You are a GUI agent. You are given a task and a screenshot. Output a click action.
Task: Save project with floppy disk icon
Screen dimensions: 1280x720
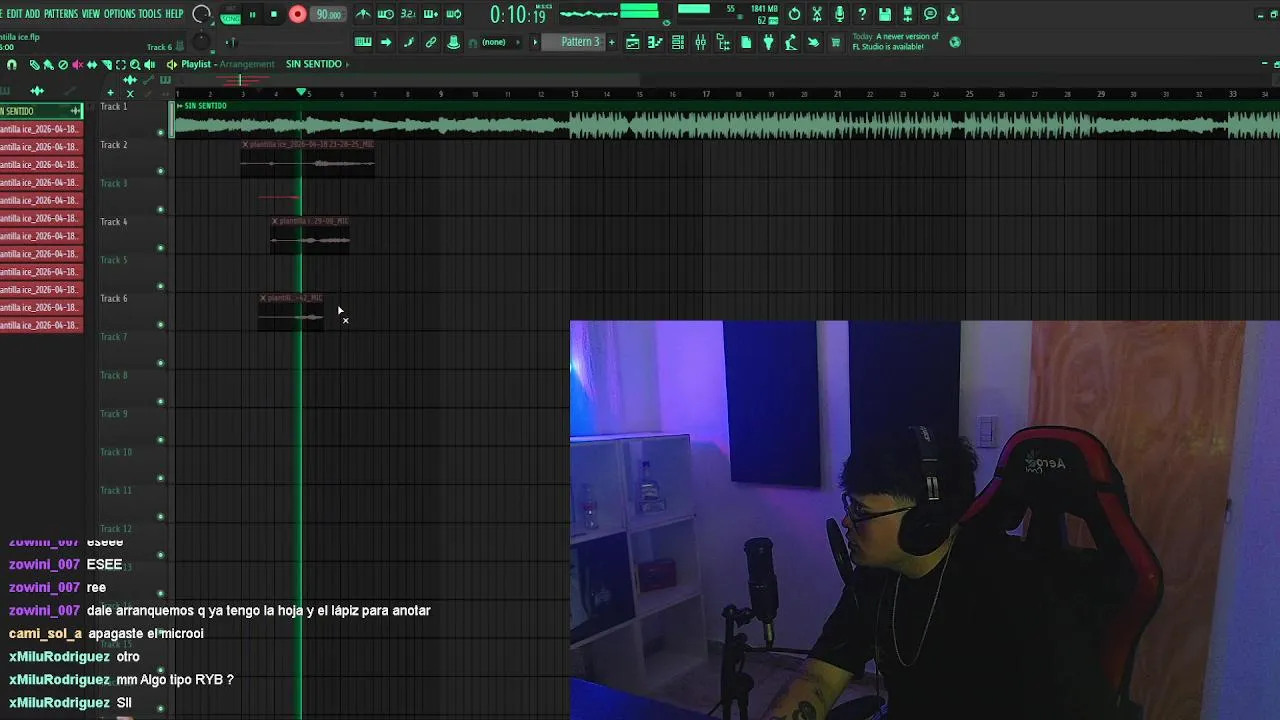885,14
